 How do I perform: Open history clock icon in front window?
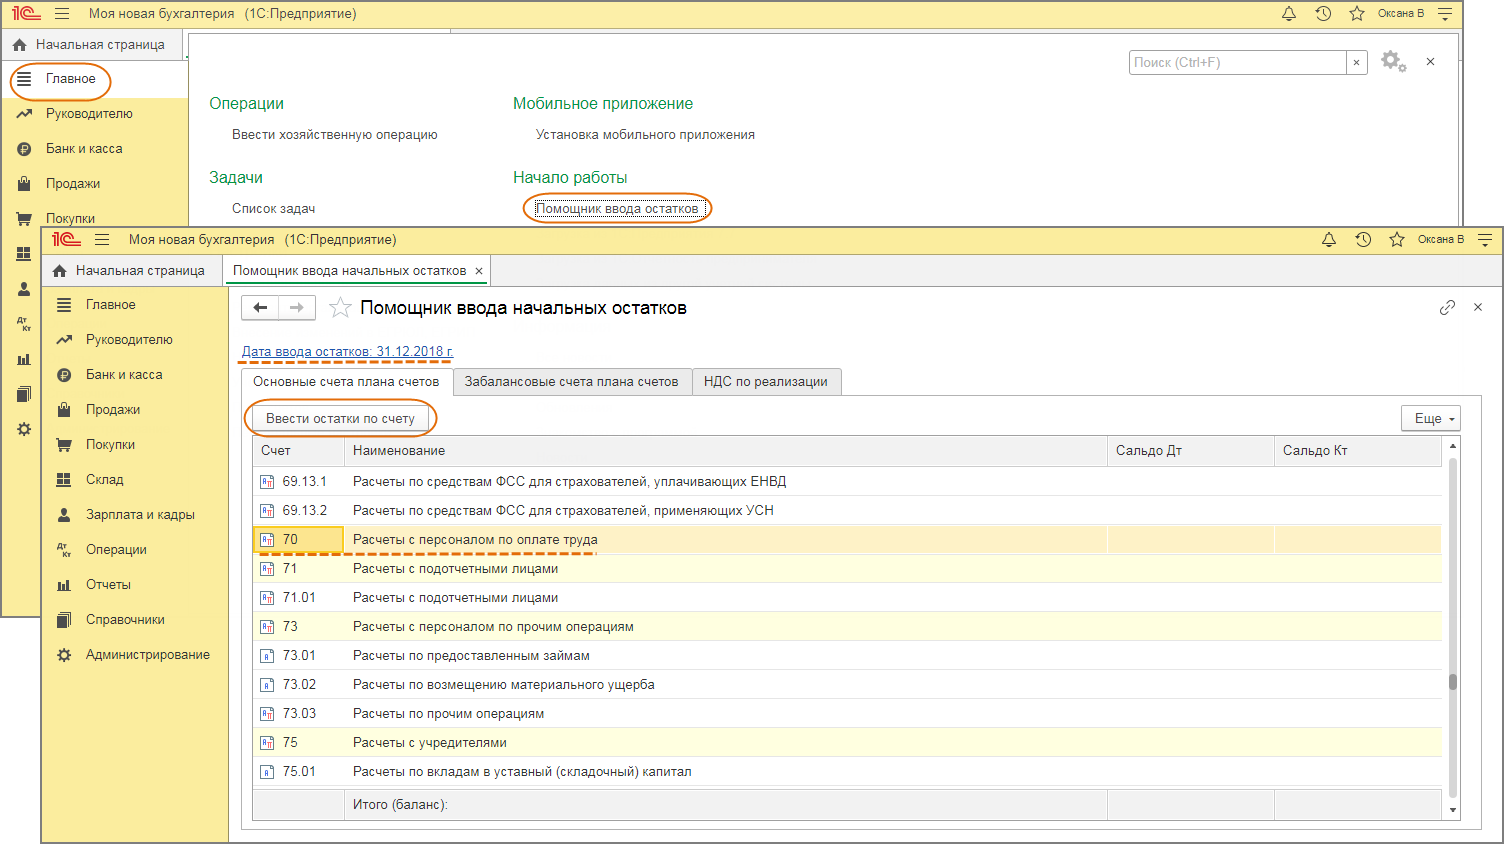pos(1363,240)
